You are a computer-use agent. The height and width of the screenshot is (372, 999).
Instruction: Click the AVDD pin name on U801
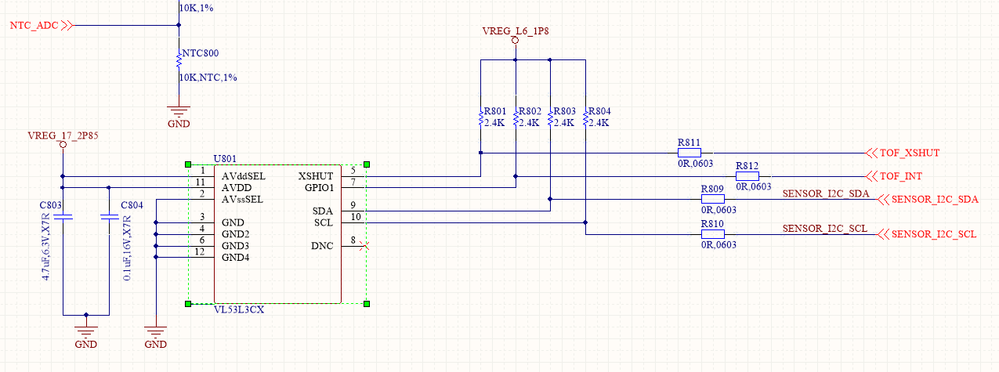(235, 188)
